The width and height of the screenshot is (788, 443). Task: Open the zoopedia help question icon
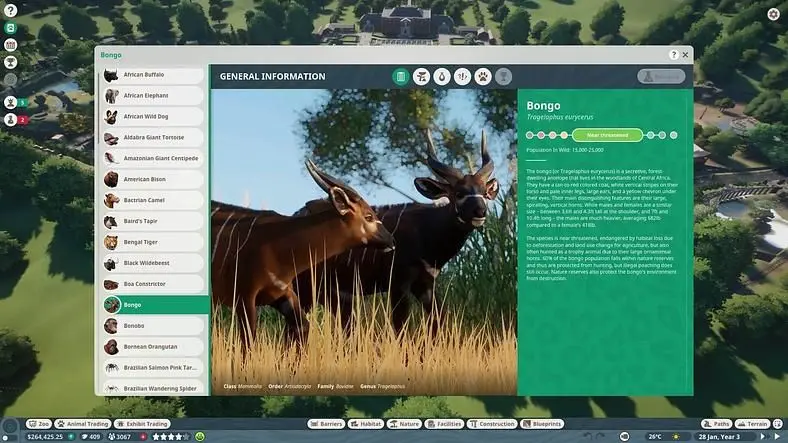(673, 55)
